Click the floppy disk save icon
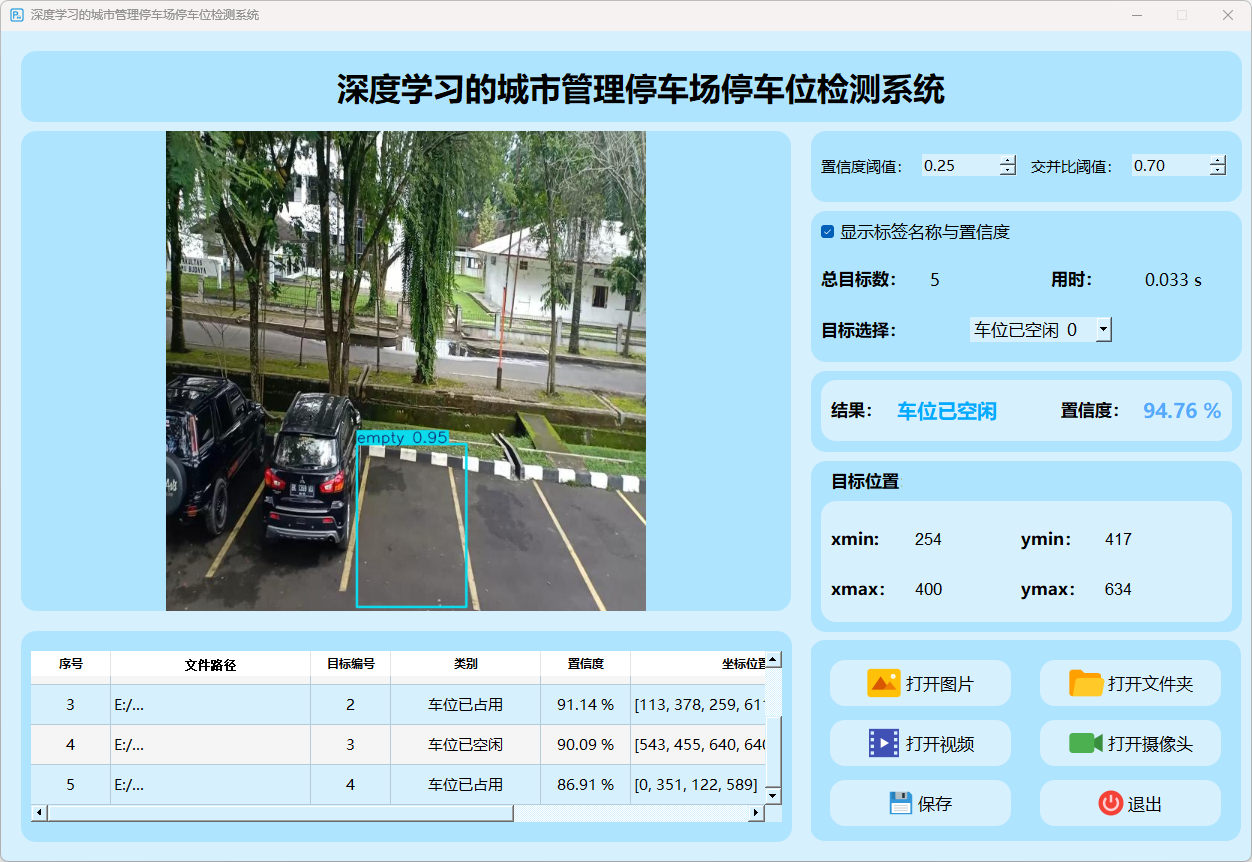Image resolution: width=1252 pixels, height=862 pixels. click(900, 803)
